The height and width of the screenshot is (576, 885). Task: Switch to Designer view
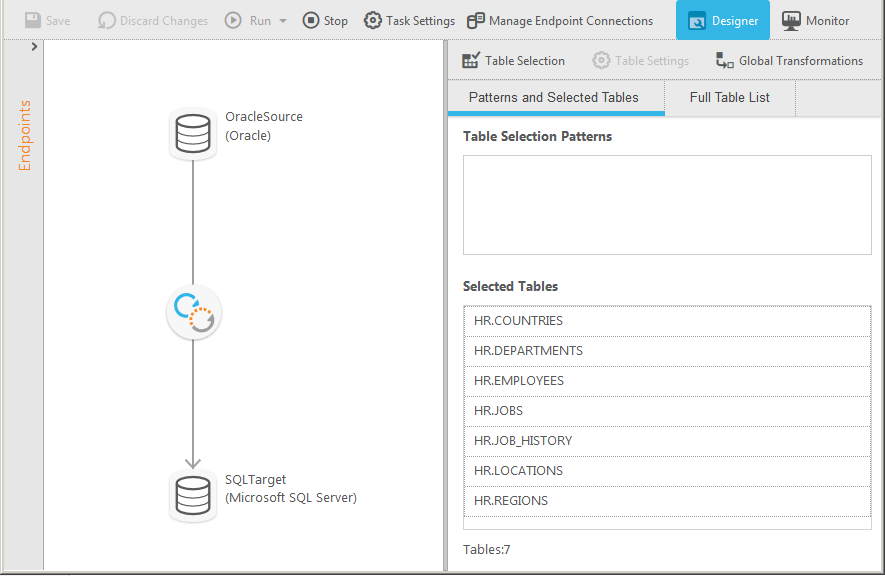(722, 20)
